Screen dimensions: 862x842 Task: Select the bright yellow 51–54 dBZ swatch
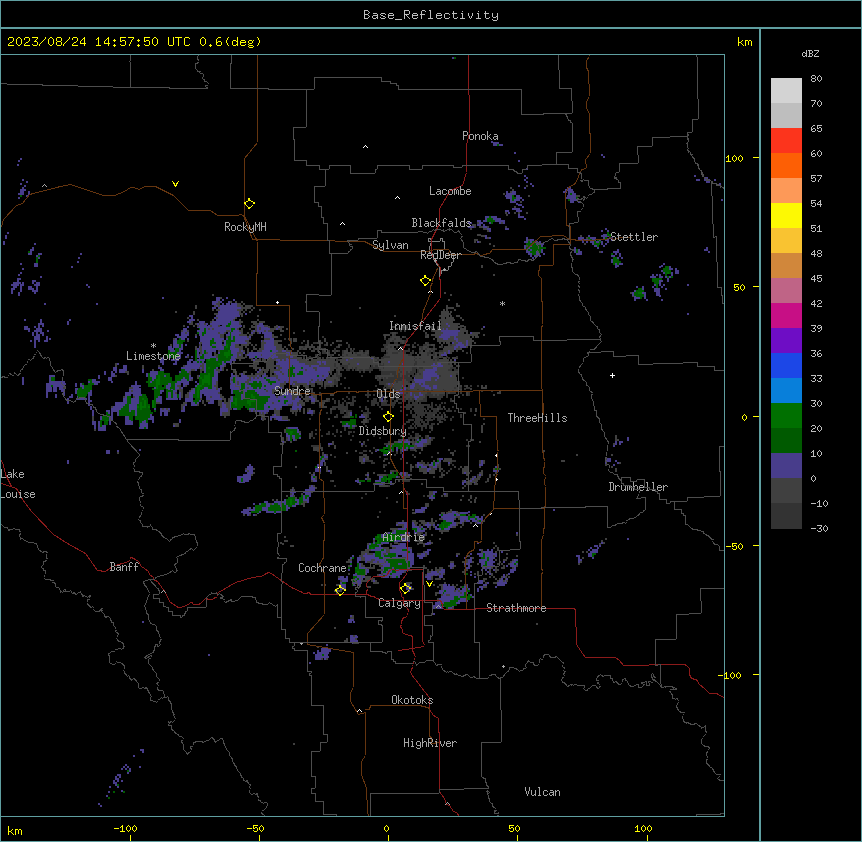[x=786, y=215]
